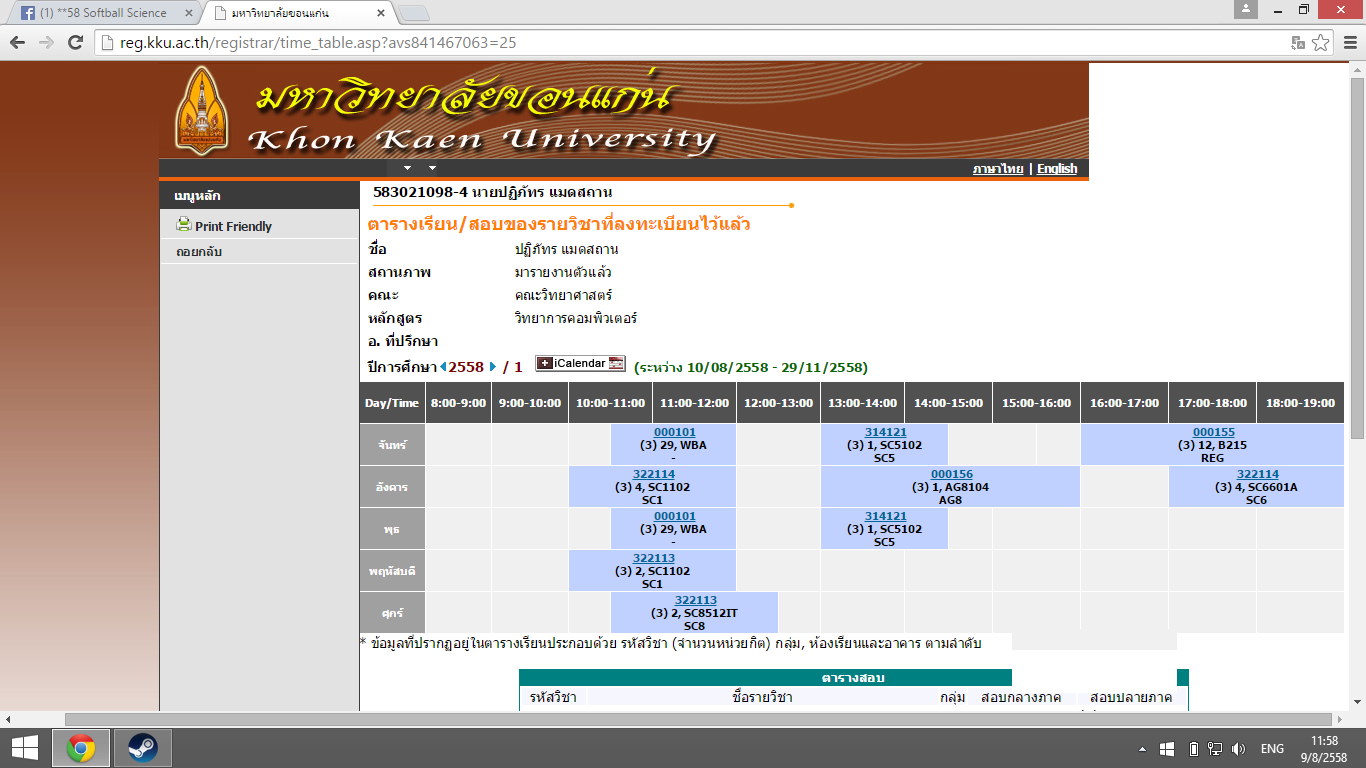Open course 000156 on Tuesday afternoon

pos(951,475)
